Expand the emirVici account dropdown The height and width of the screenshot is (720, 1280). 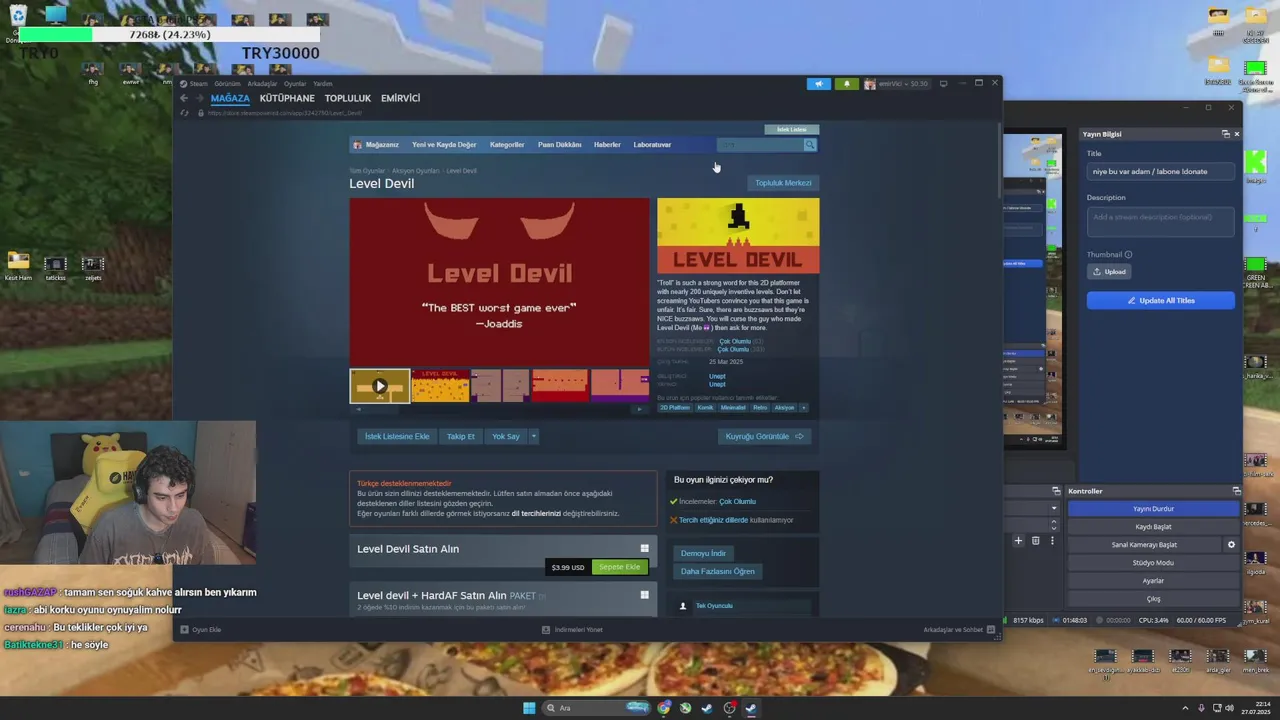pos(897,84)
